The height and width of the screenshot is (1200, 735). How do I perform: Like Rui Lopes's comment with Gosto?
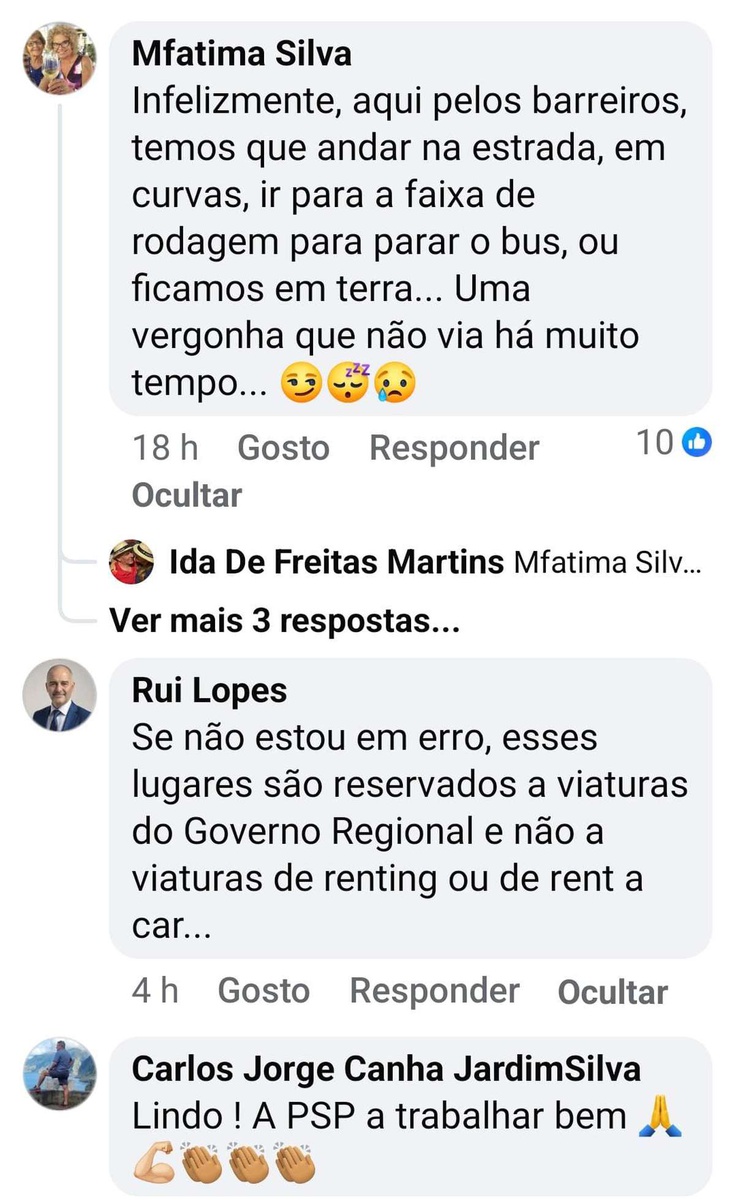(264, 991)
